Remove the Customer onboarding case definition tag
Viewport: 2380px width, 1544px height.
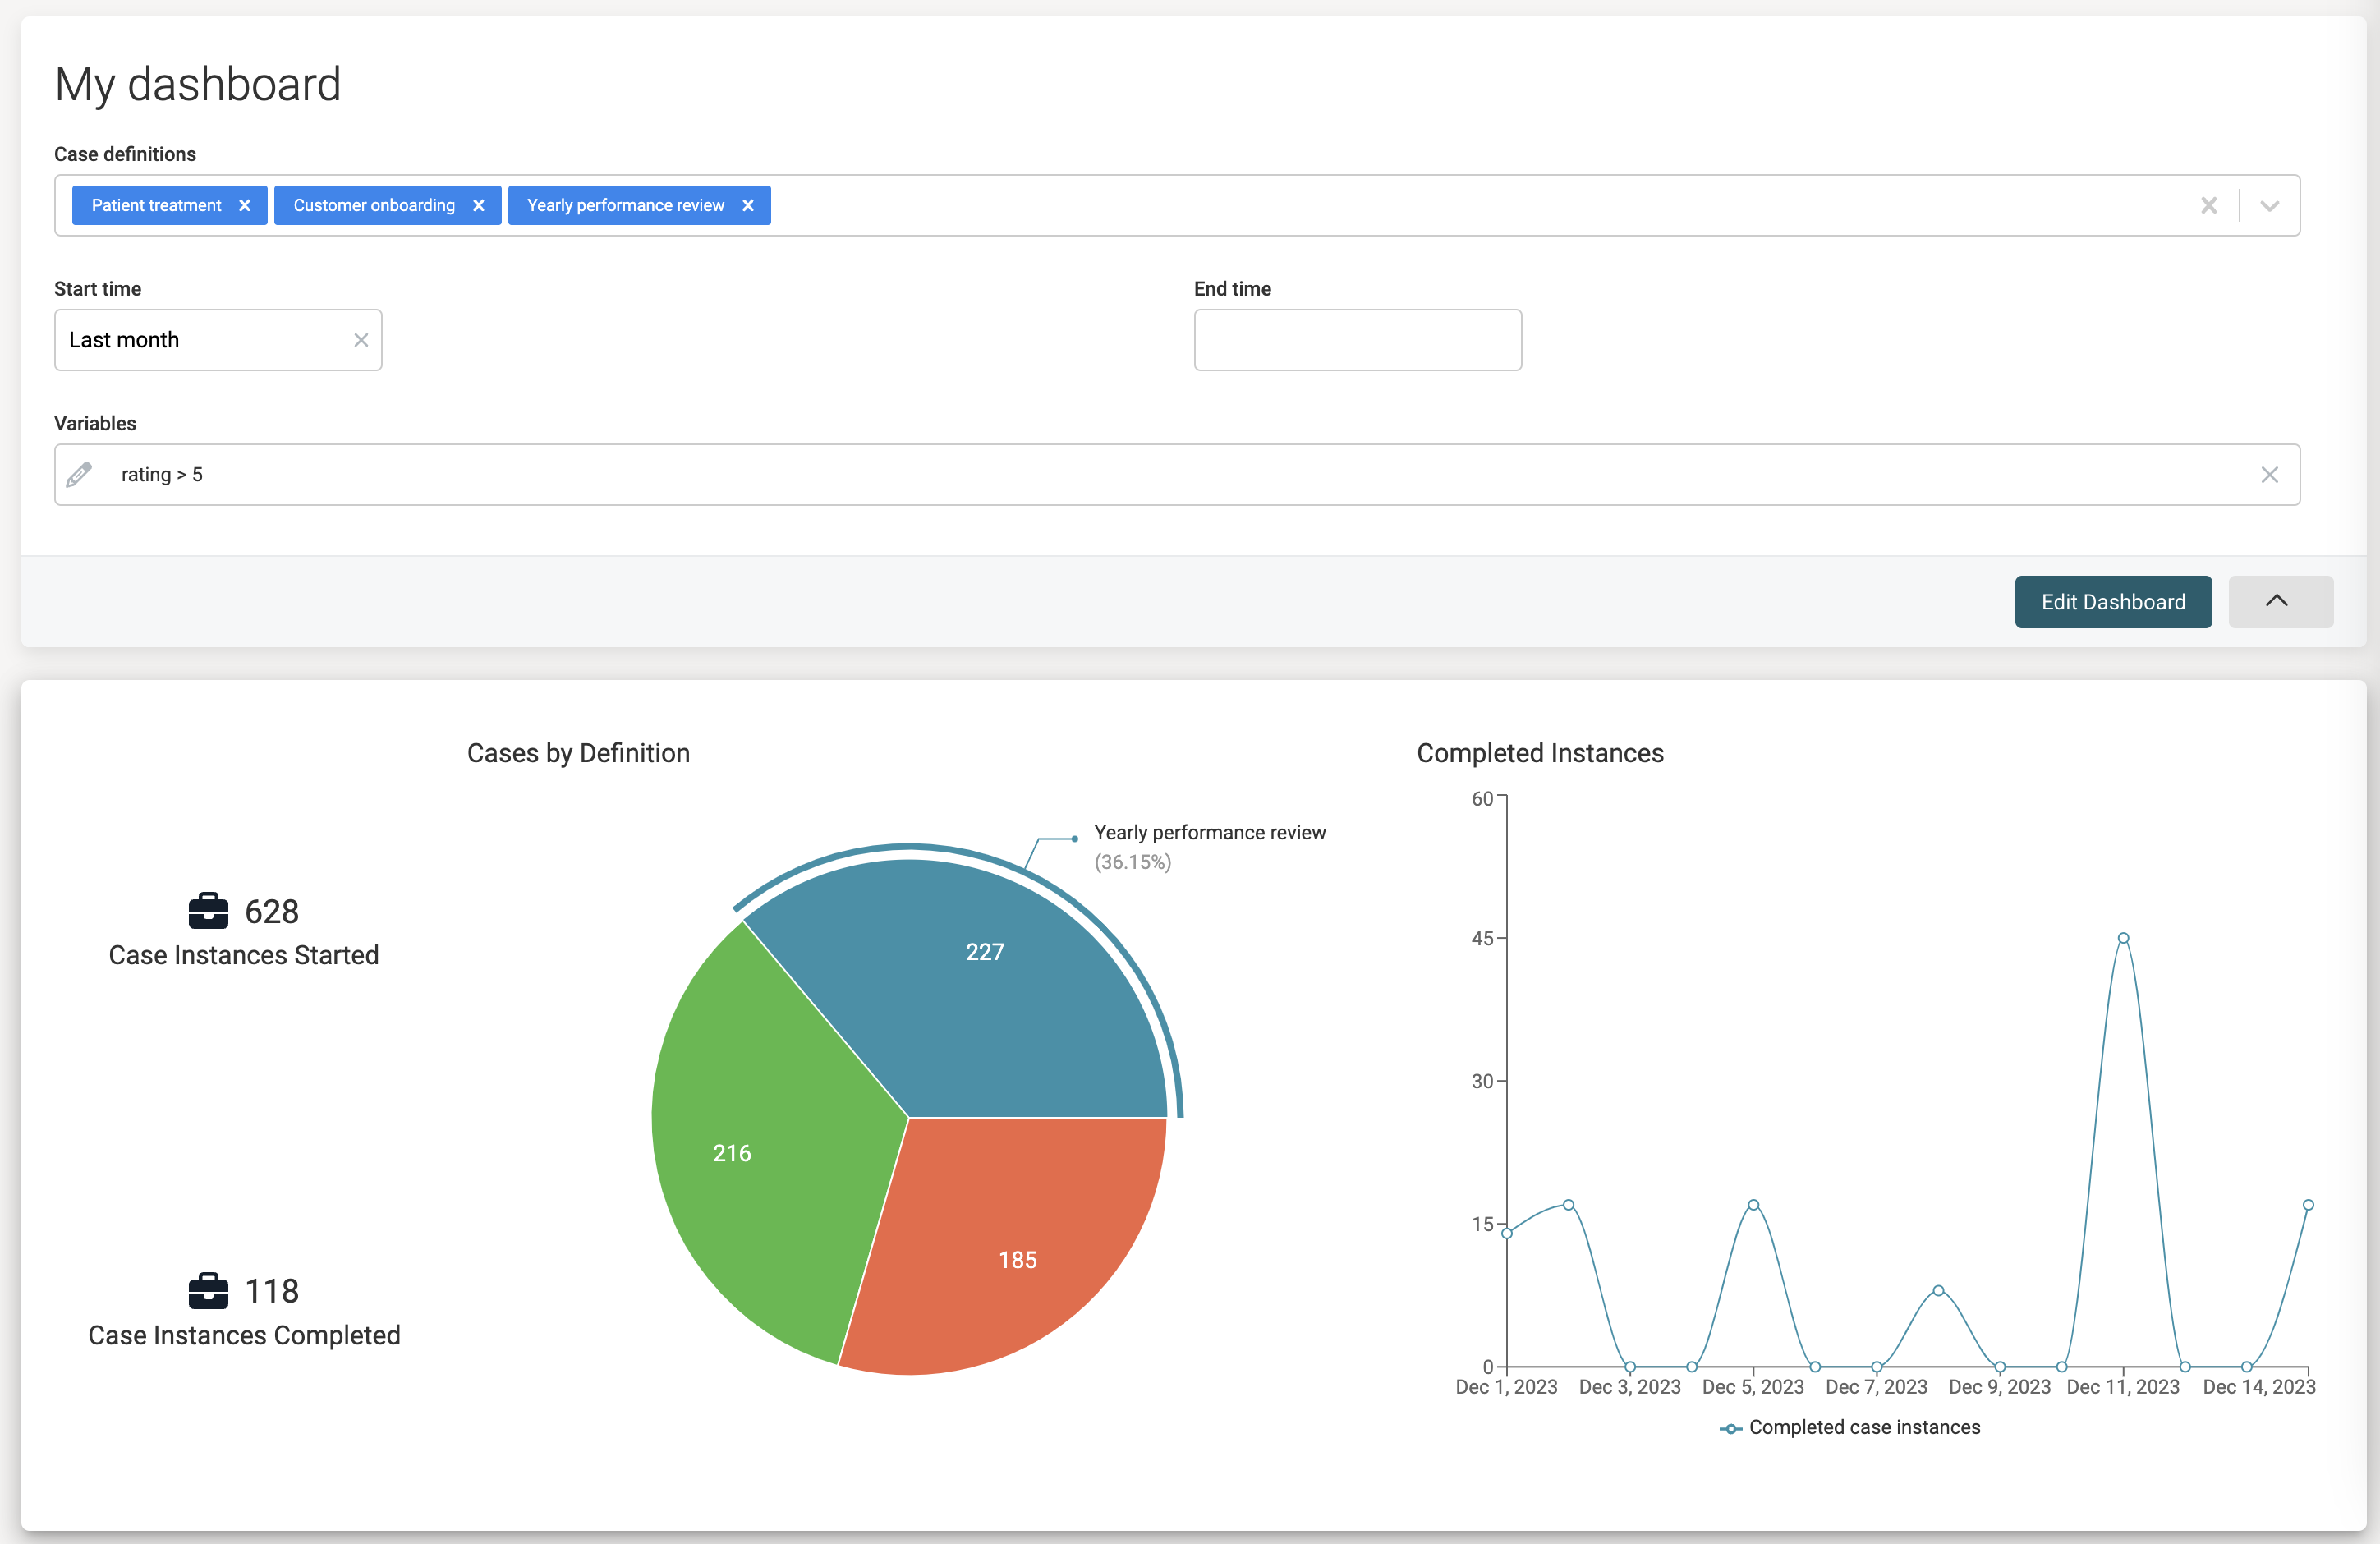[x=479, y=205]
